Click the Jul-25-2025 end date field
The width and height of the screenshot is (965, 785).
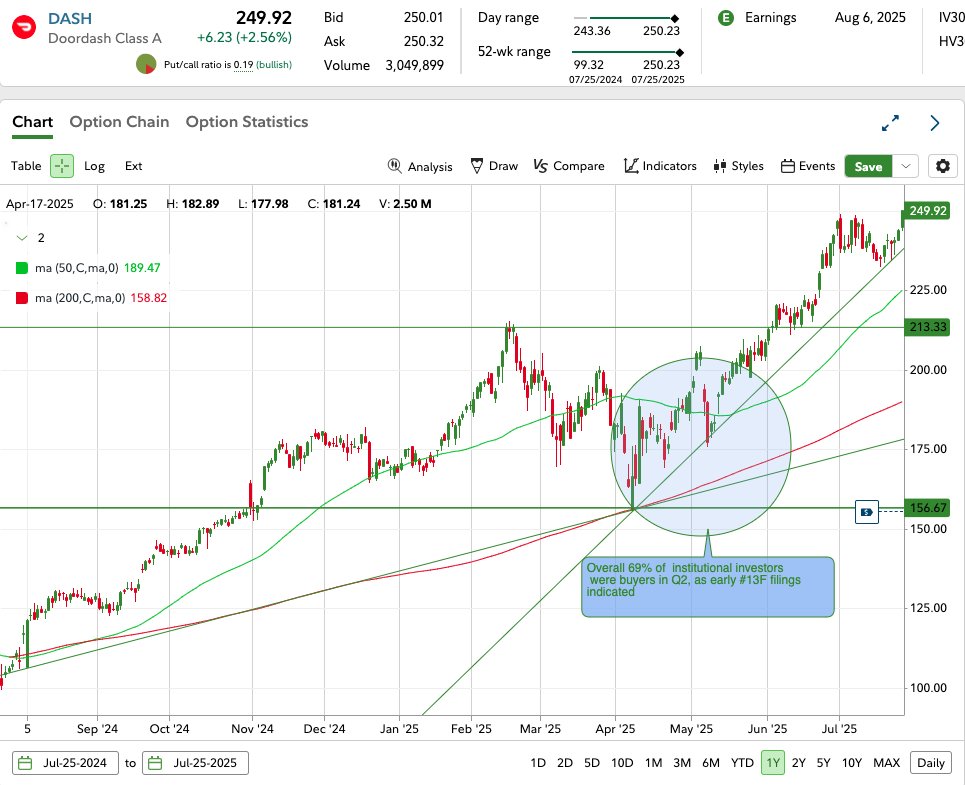click(x=195, y=763)
